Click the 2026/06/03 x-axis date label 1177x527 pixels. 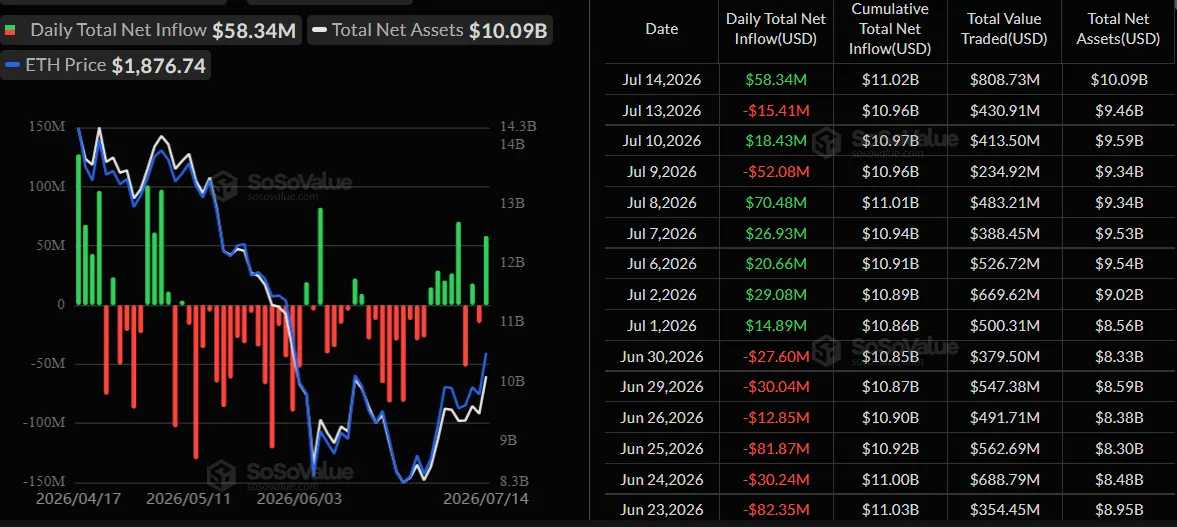pyautogui.click(x=294, y=498)
